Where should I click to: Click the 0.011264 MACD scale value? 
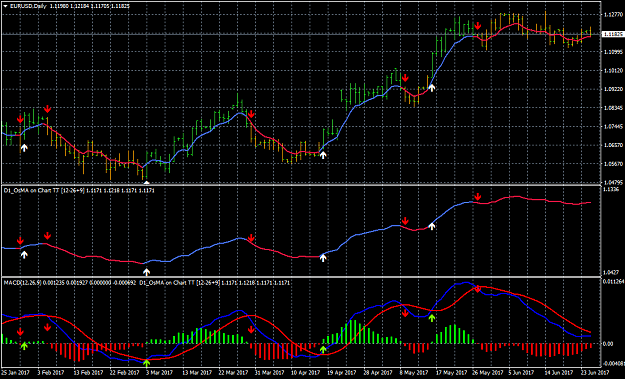tap(613, 282)
